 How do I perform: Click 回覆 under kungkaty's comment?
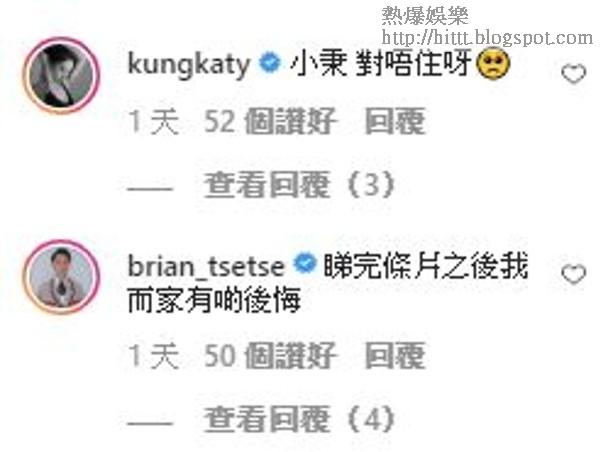(395, 121)
